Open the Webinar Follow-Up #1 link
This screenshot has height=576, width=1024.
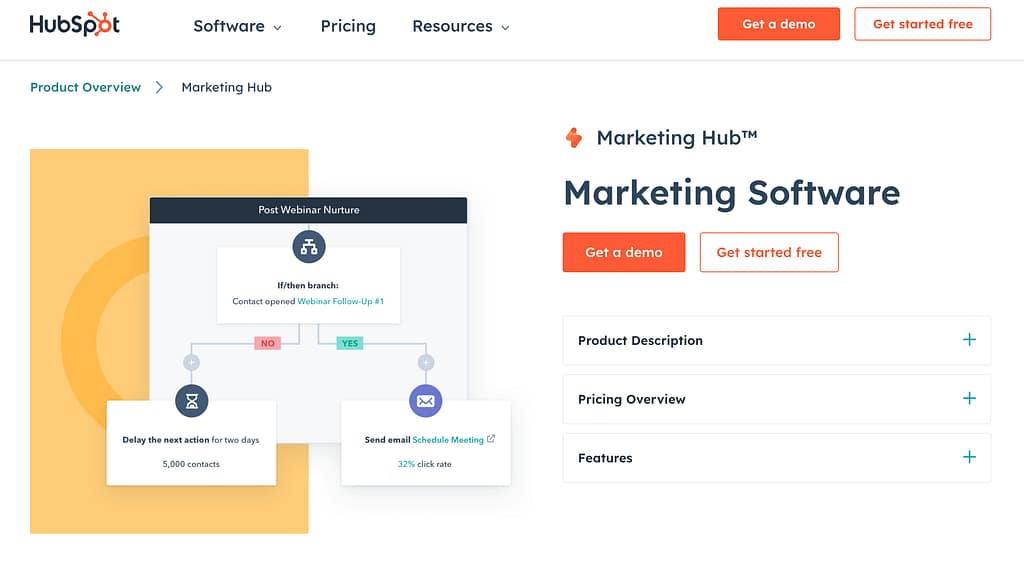coord(340,299)
